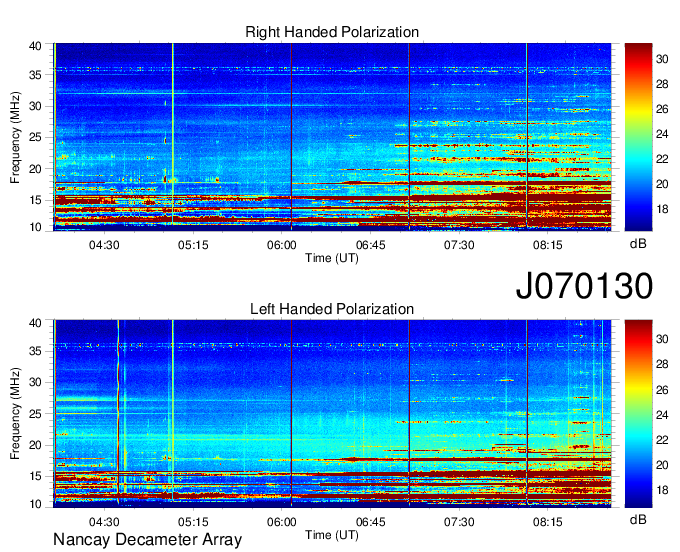680x552 pixels.
Task: Click inside the Right Handed Polarization spectrogram
Action: click(x=332, y=137)
